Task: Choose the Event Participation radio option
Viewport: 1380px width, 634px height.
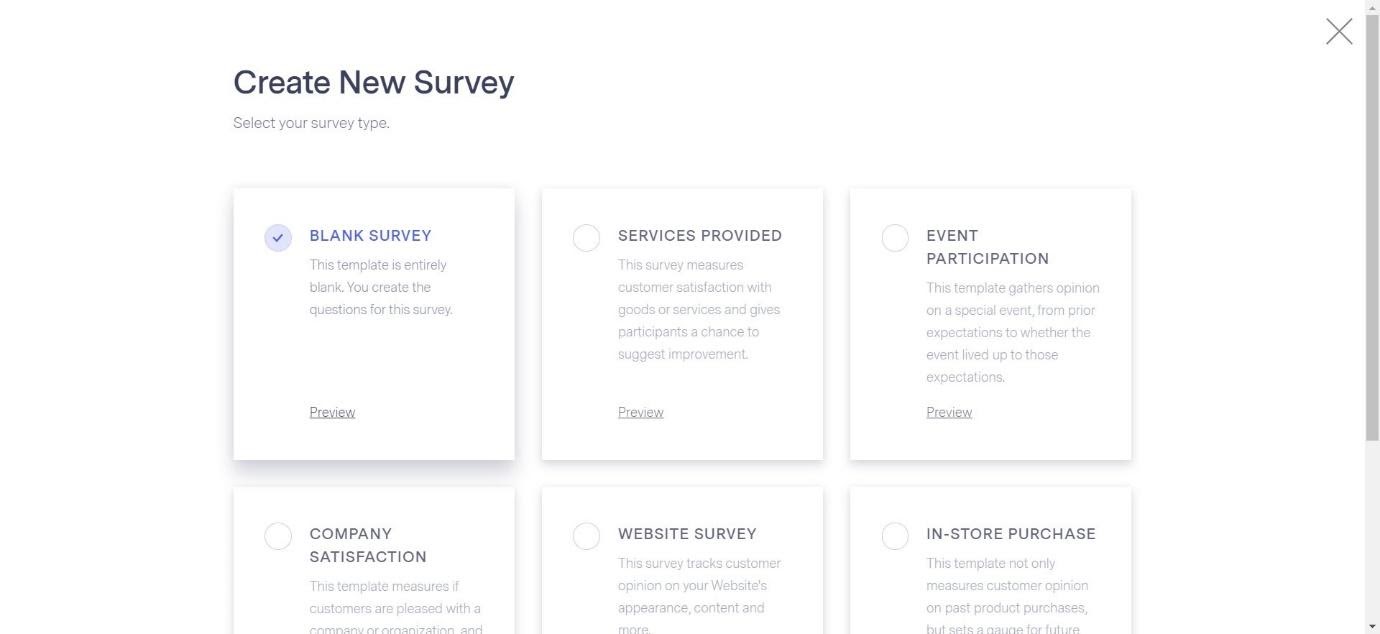Action: pos(895,238)
